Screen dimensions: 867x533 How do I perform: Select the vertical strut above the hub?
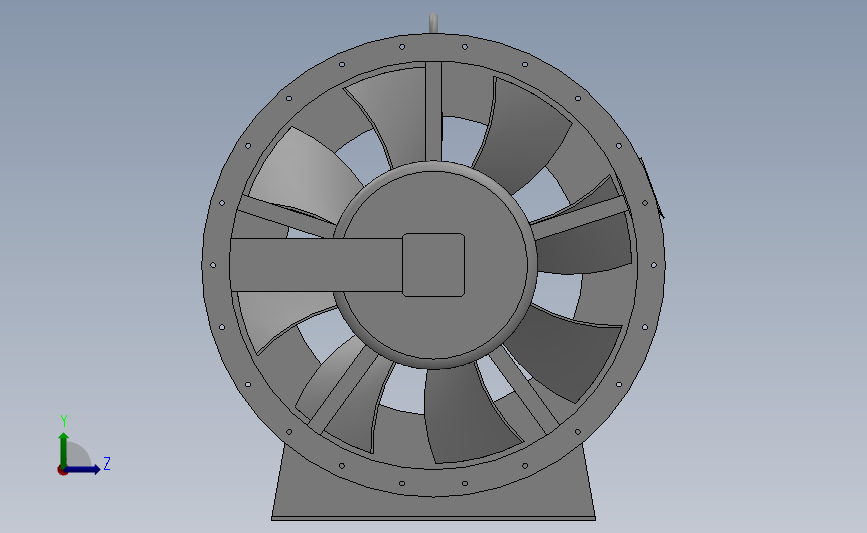click(434, 111)
